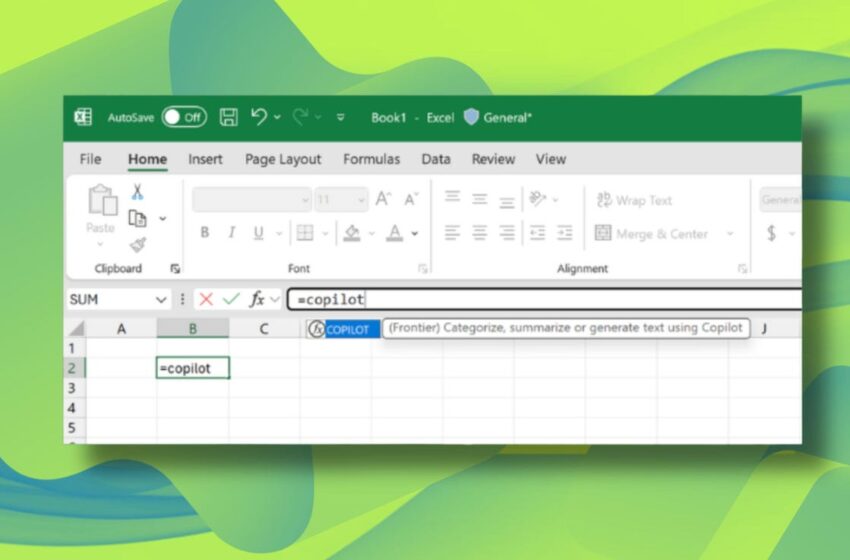Open font color picker arrow

(x=415, y=234)
